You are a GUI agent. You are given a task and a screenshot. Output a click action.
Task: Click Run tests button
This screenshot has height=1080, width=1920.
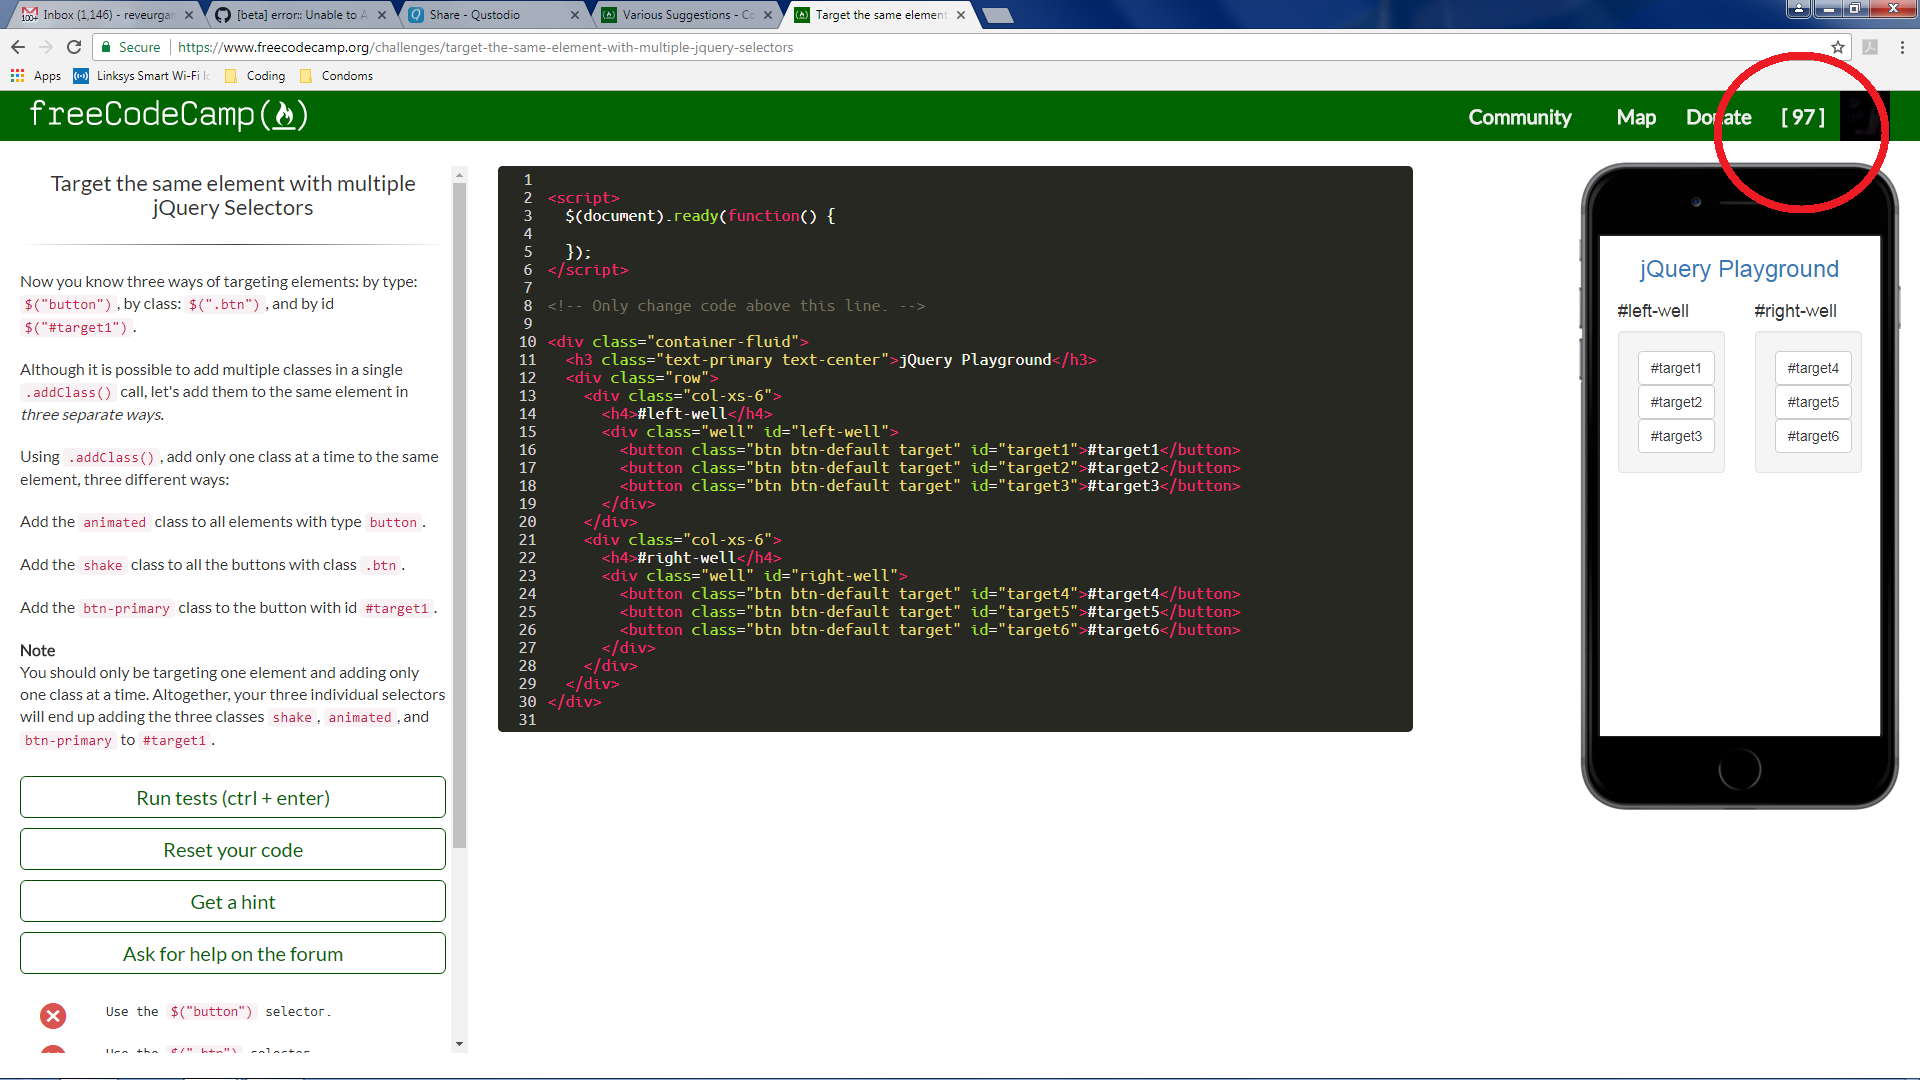(233, 798)
